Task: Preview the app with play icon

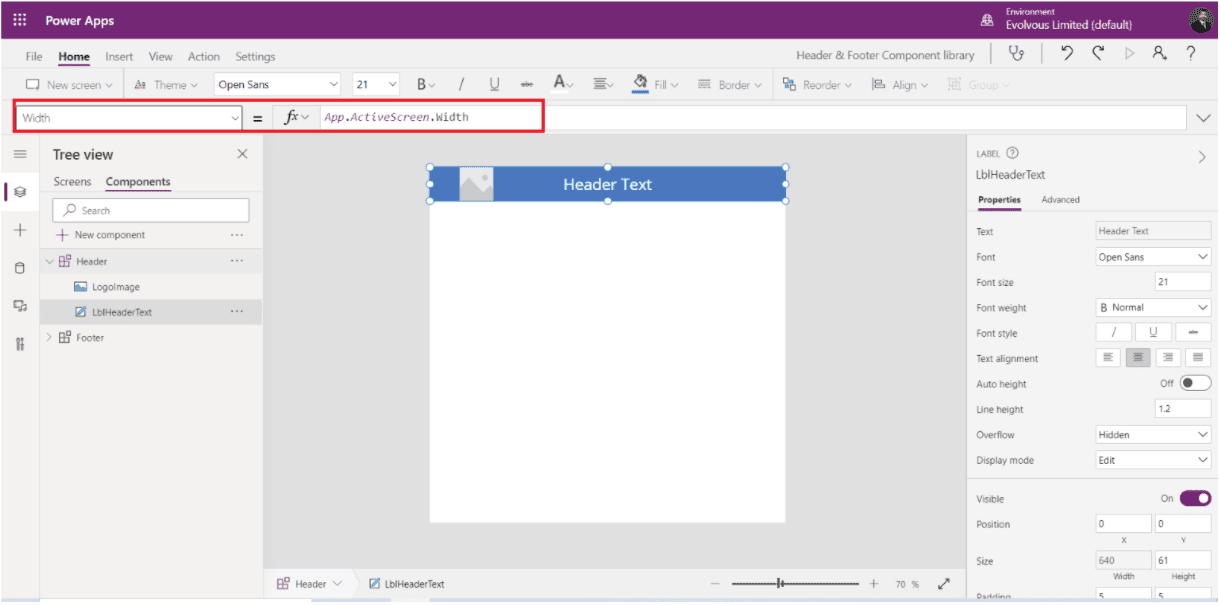Action: point(1129,55)
